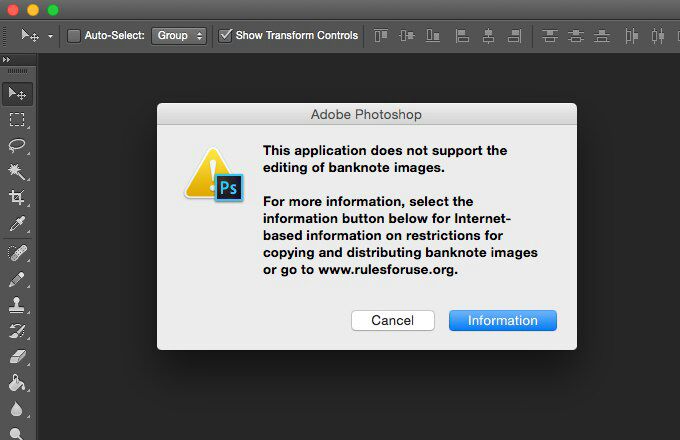Select the Magic Wand tool
Image resolution: width=680 pixels, height=440 pixels.
[17, 172]
